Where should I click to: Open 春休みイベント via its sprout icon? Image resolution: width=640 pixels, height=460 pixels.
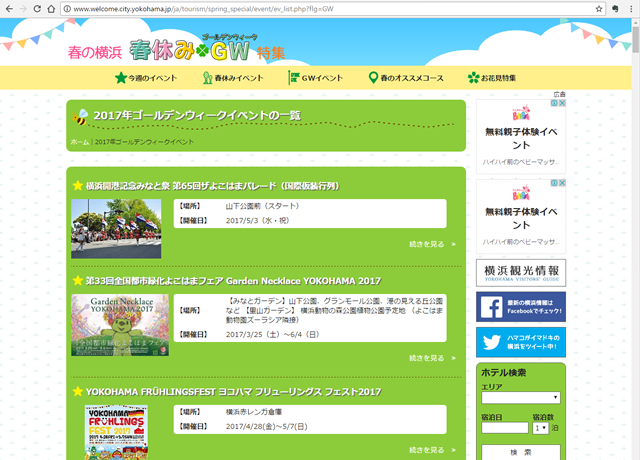point(207,78)
